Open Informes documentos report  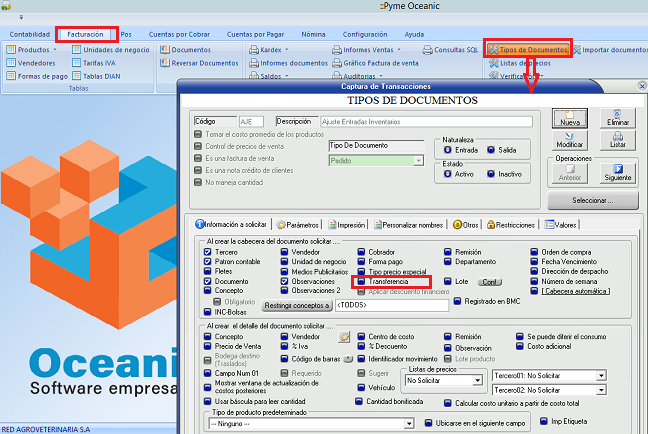point(288,63)
